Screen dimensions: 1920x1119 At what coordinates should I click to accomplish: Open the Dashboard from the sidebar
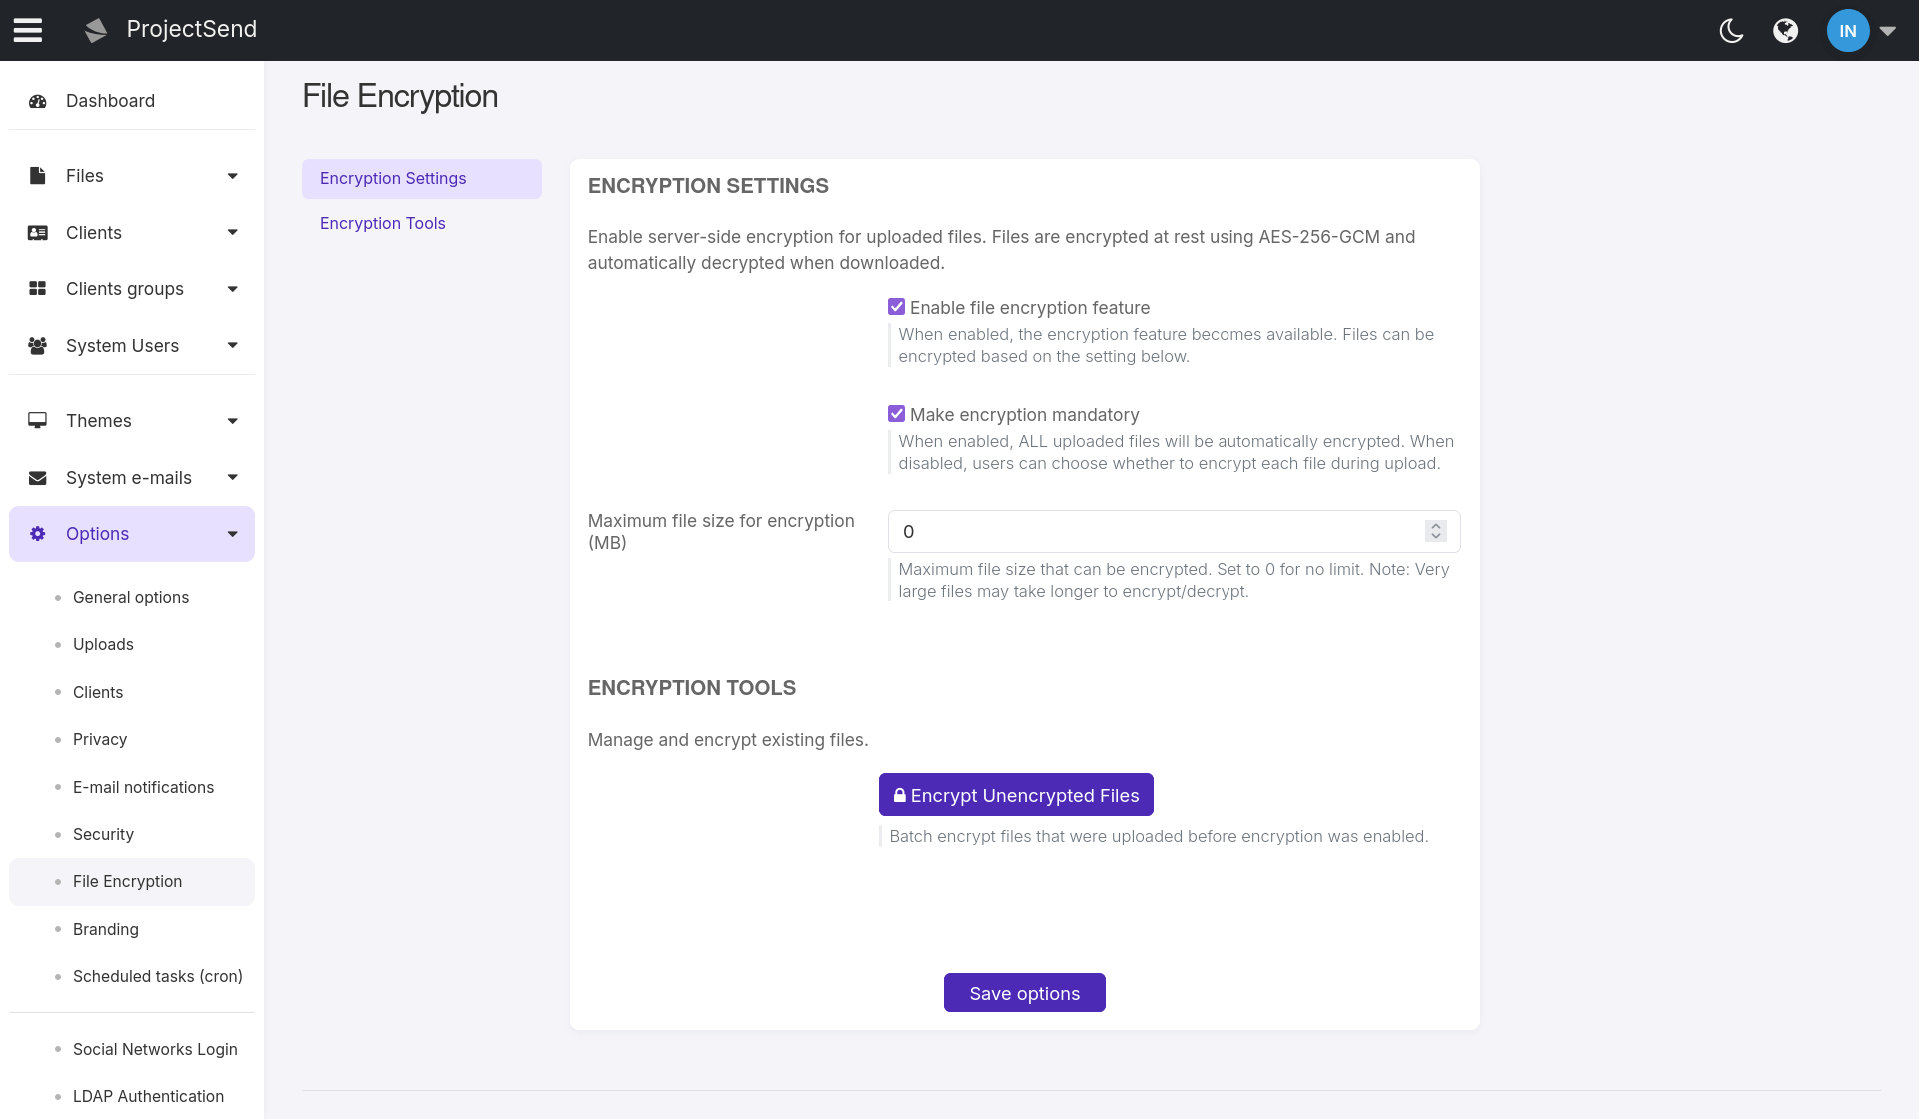pyautogui.click(x=110, y=101)
